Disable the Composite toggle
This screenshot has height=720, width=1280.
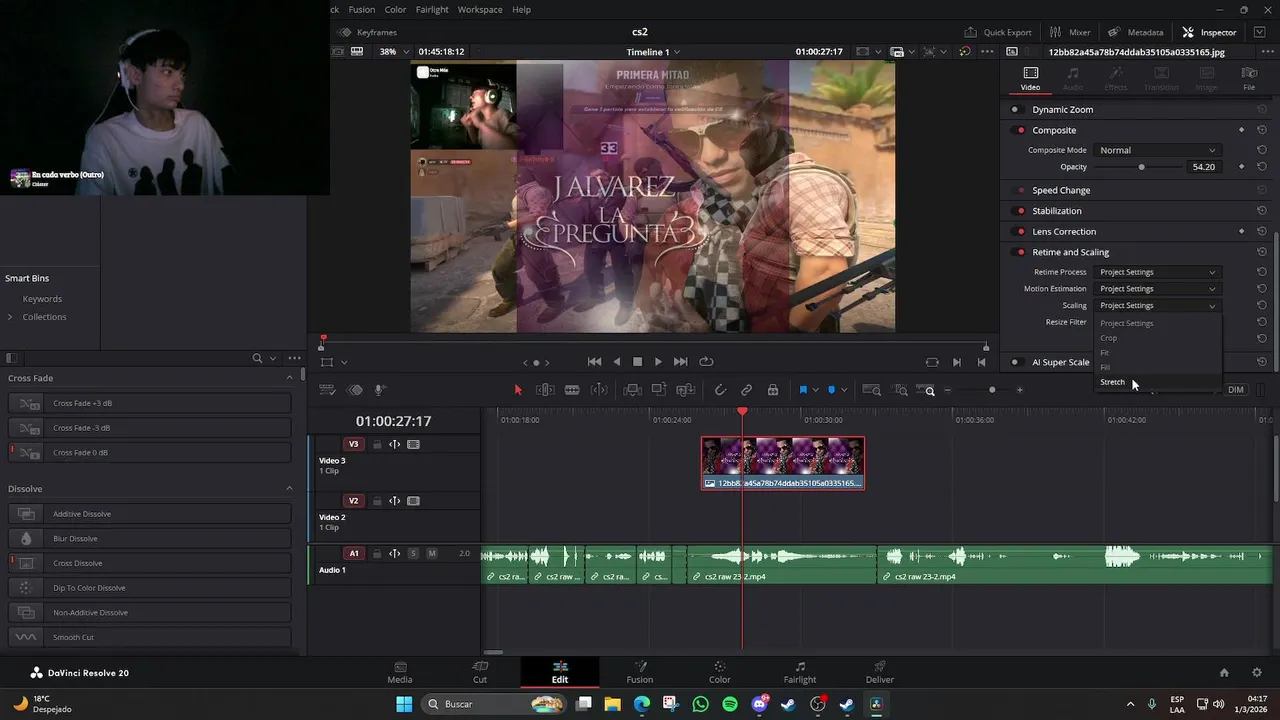[1020, 130]
